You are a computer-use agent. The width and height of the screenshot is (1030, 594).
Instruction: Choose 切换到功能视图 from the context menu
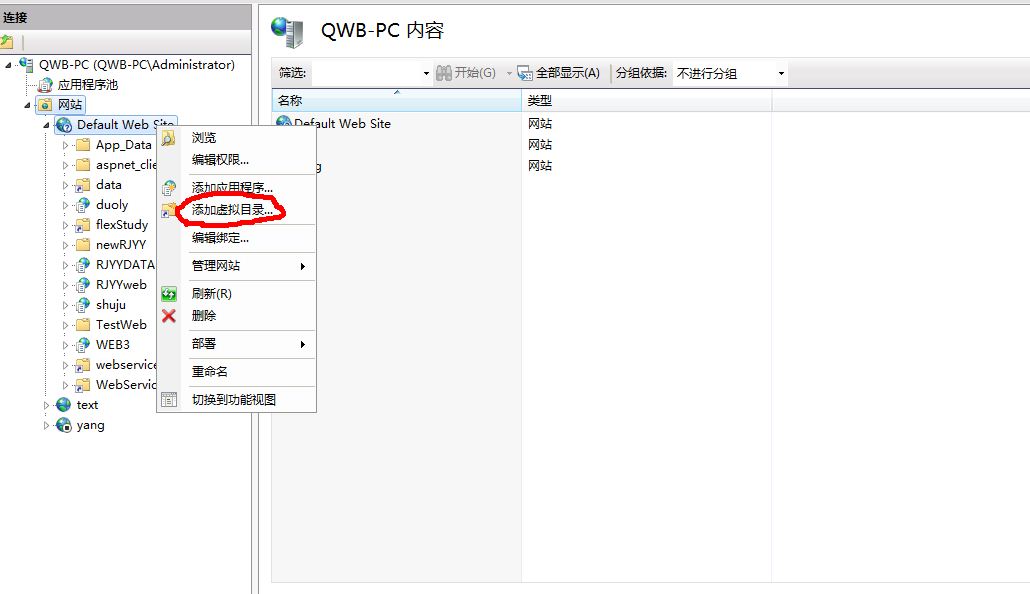(x=236, y=400)
